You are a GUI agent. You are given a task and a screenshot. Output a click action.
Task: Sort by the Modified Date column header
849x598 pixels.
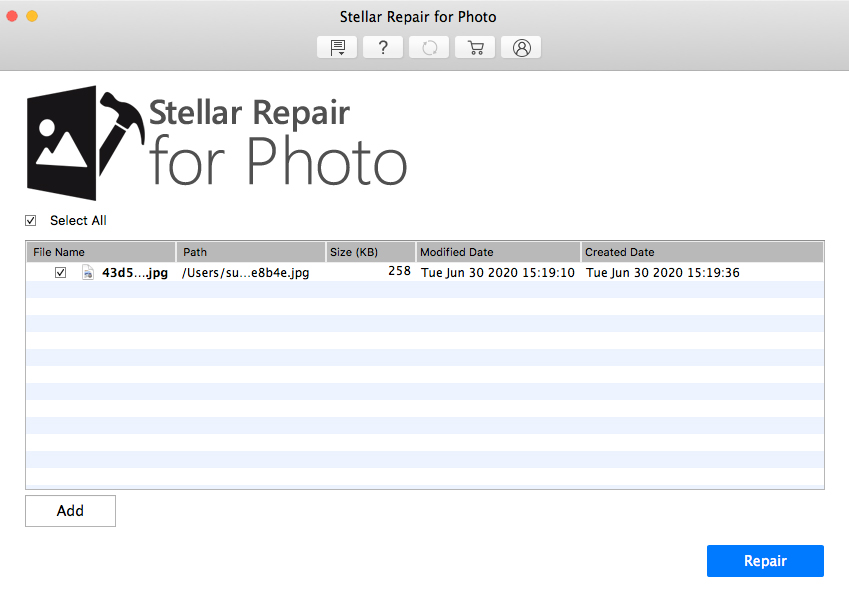(x=498, y=252)
